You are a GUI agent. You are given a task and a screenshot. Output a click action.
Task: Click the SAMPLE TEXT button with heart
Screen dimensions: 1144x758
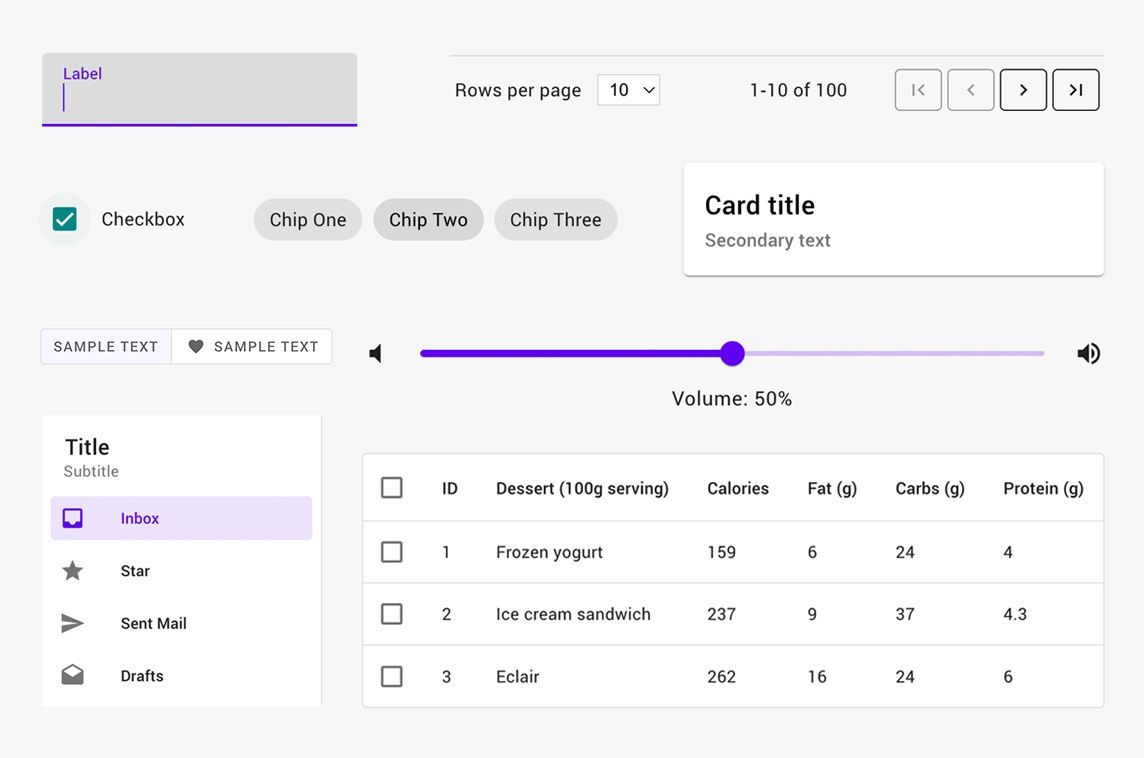point(252,347)
